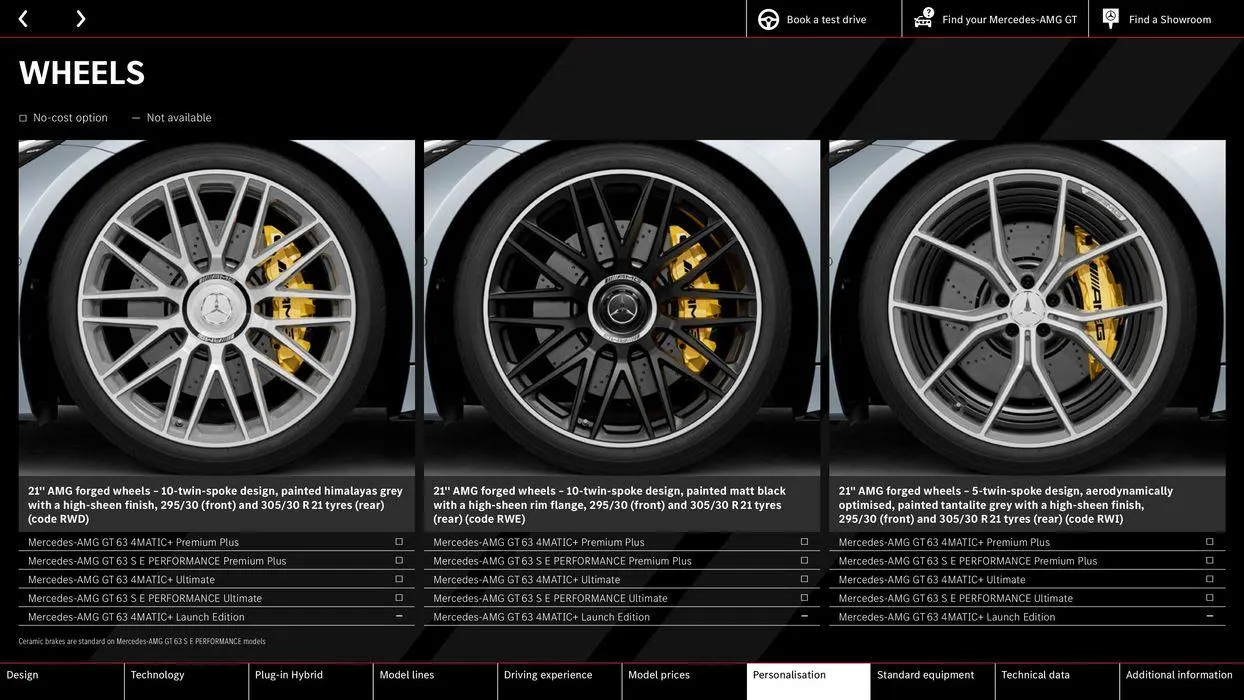Click the ceramic brakes footnote text
This screenshot has height=700, width=1244.
tap(142, 642)
